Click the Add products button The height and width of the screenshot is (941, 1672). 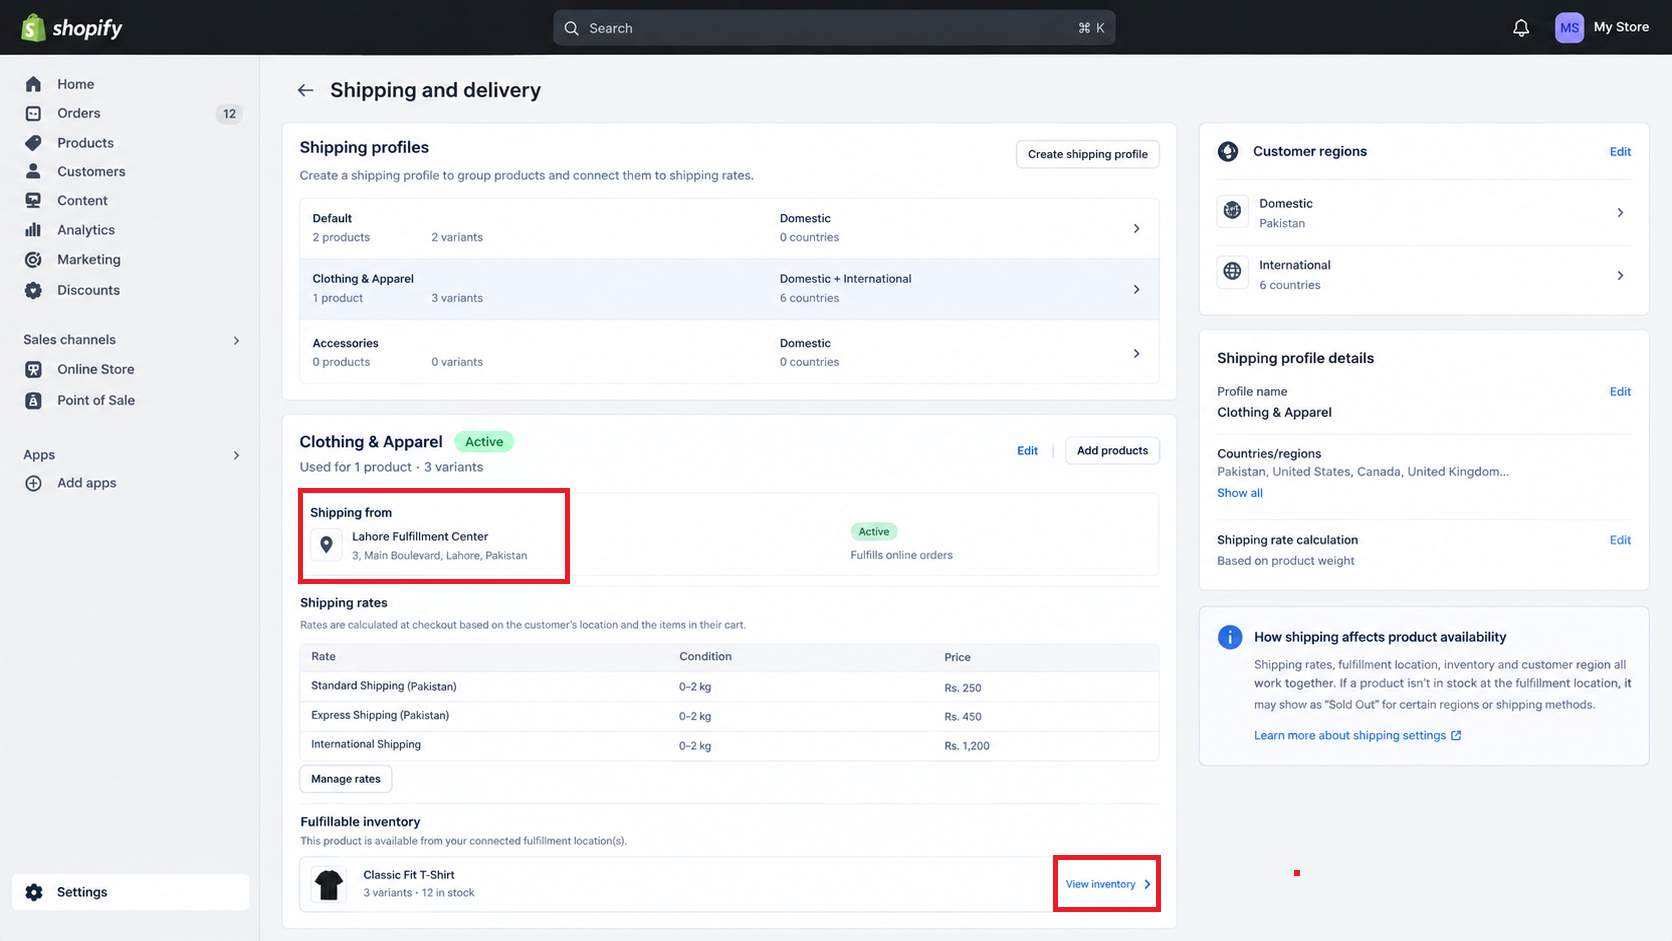click(1112, 451)
